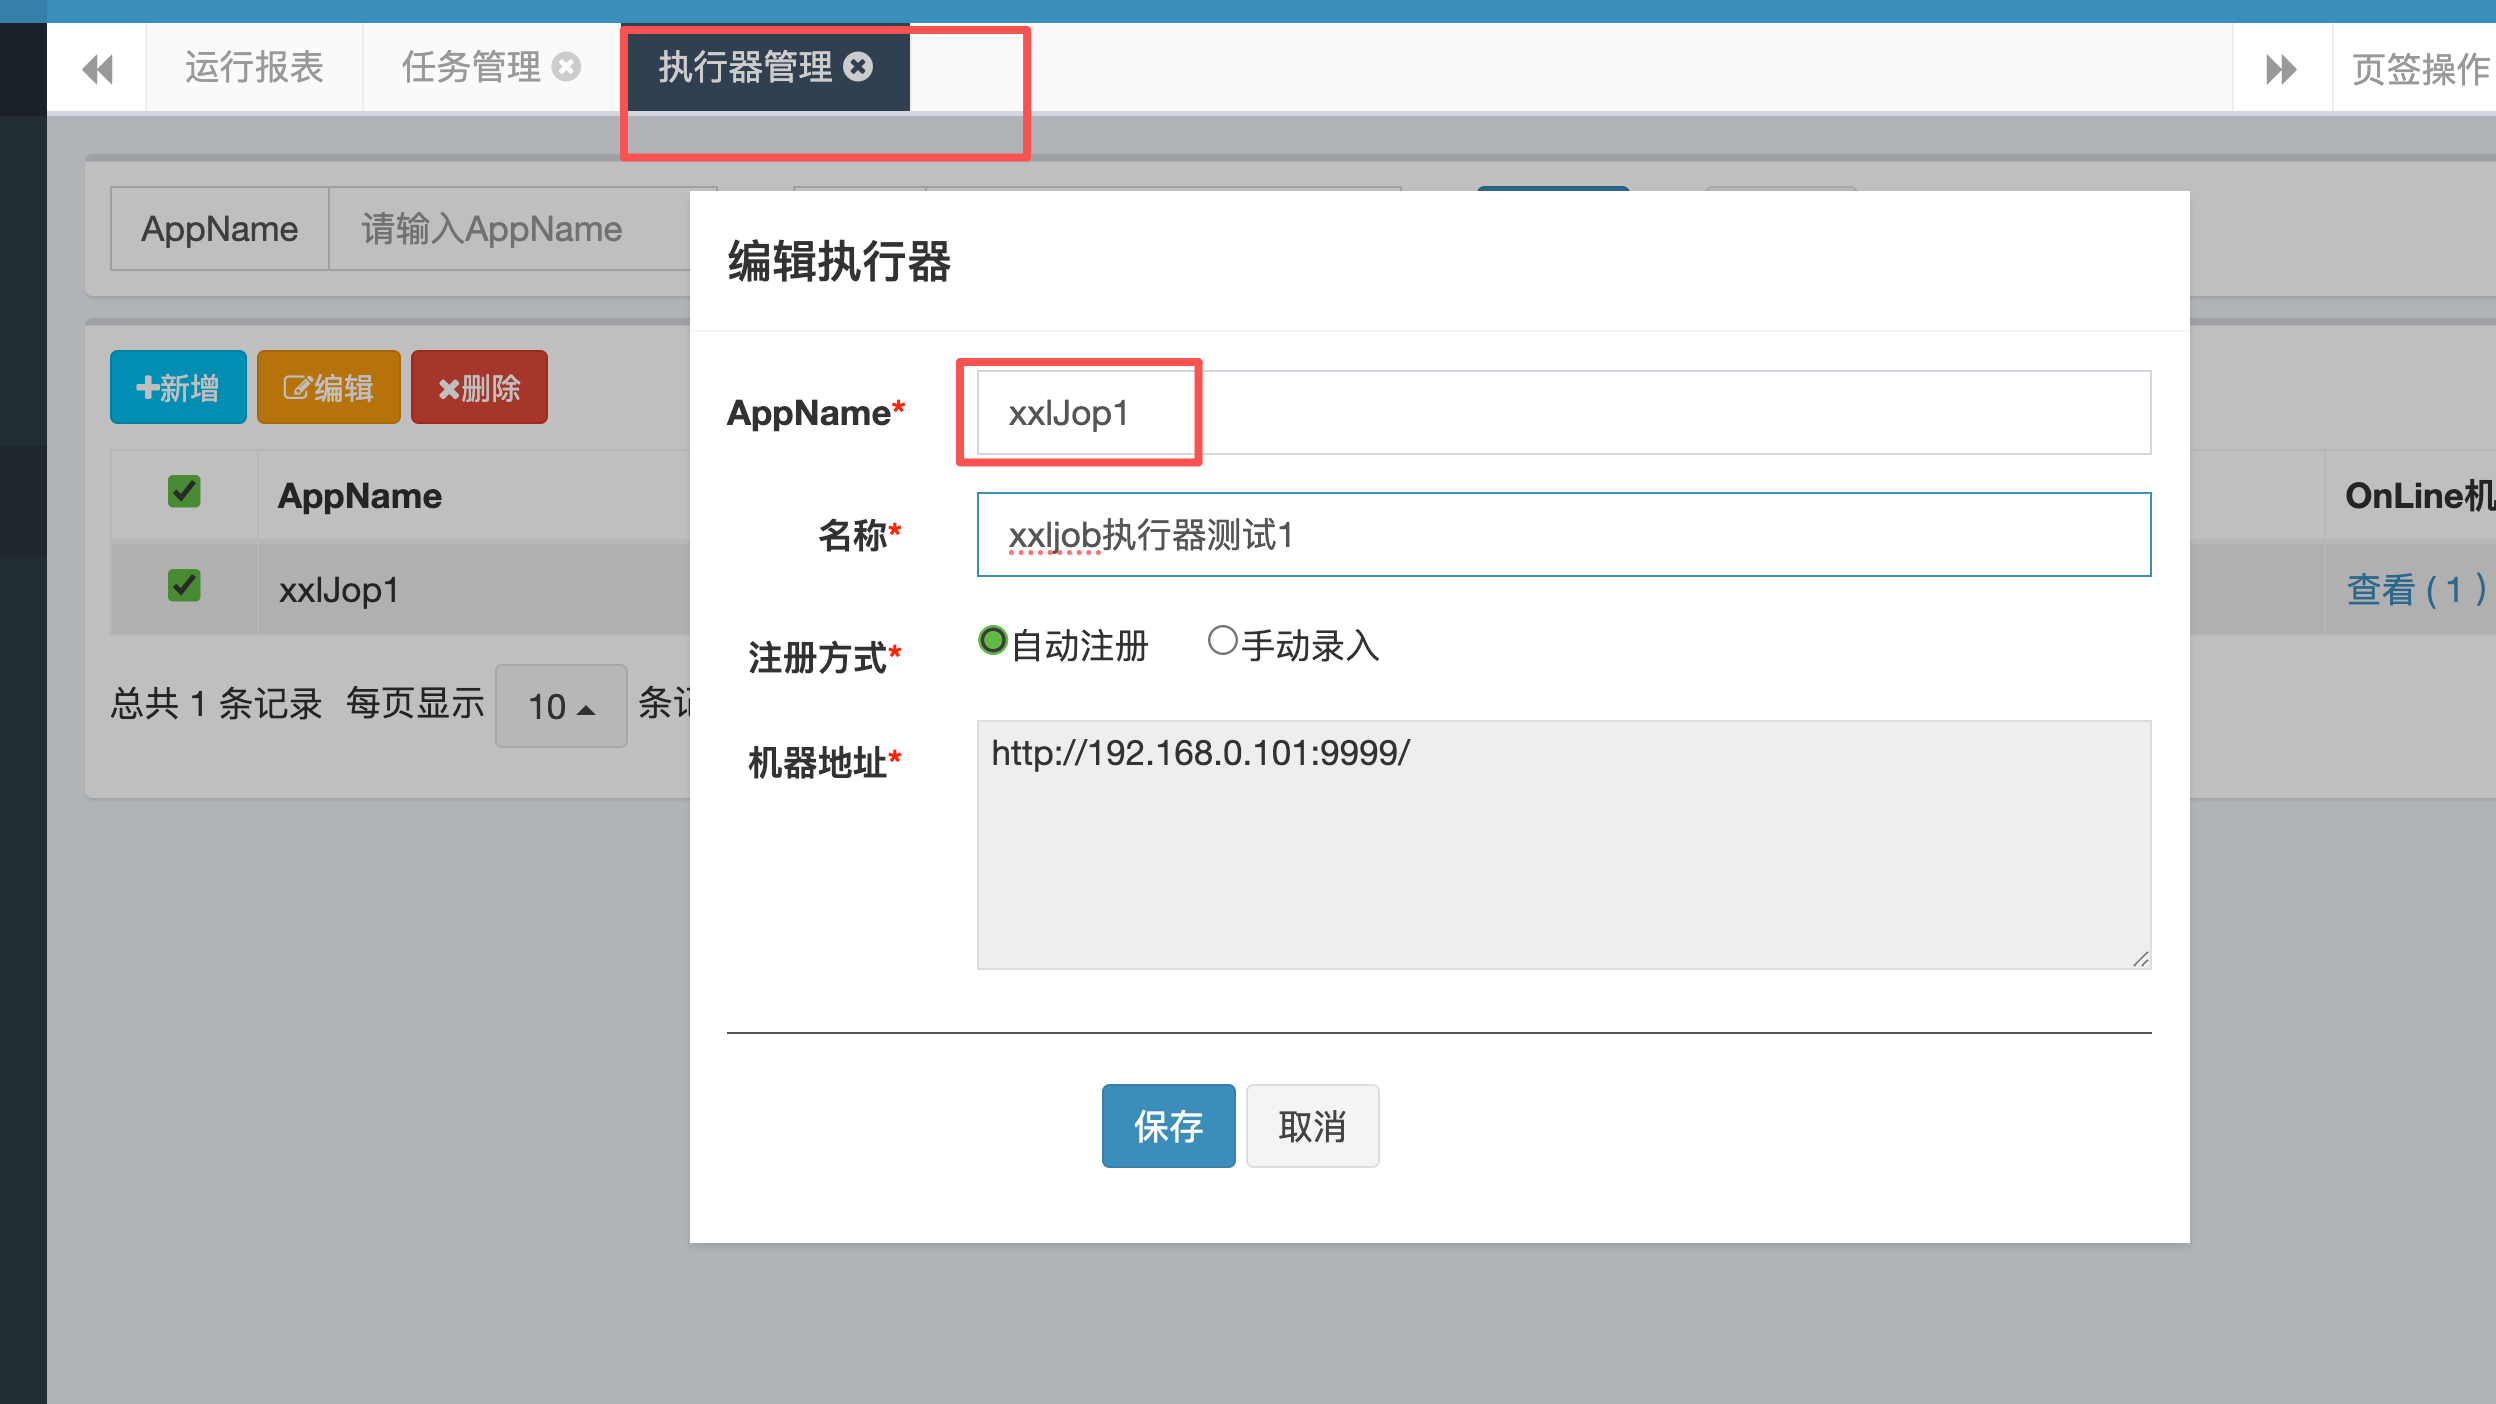Switch to the 运行报表 tab
This screenshot has width=2496, height=1404.
(x=254, y=67)
